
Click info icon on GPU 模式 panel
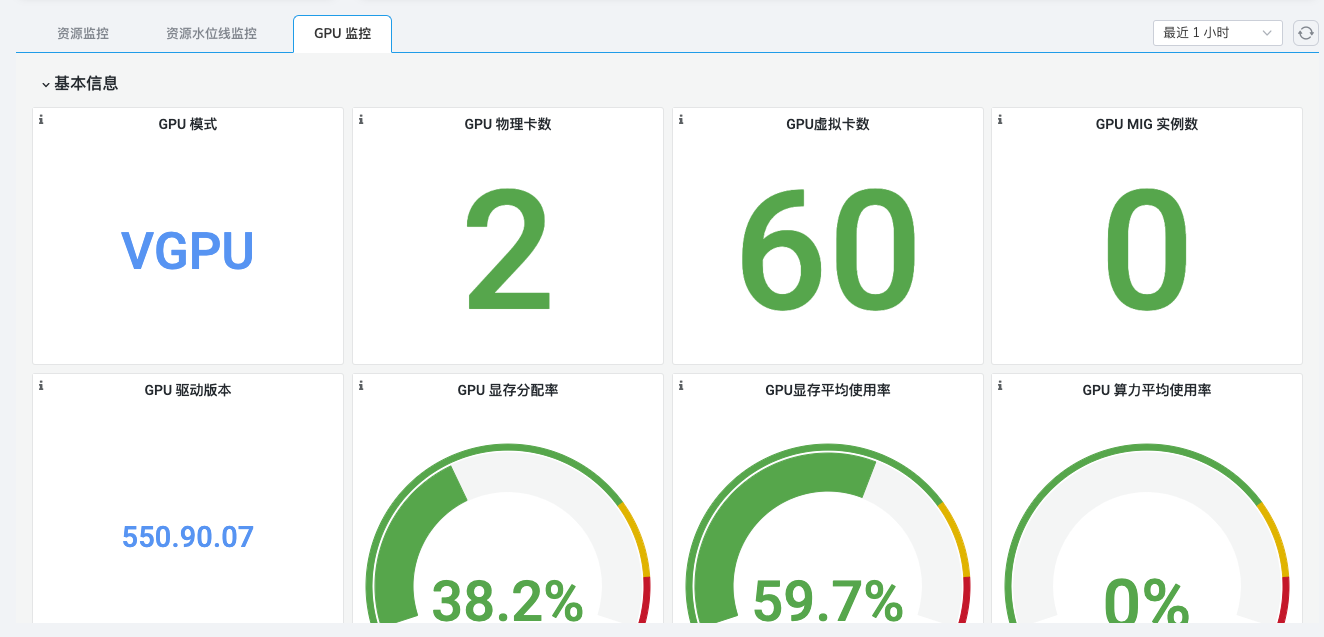(x=41, y=120)
